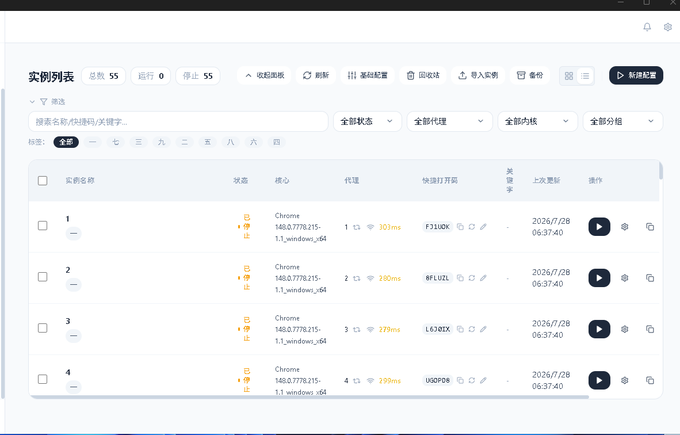Filter by the 一 tag chip
The width and height of the screenshot is (680, 435).
(92, 142)
